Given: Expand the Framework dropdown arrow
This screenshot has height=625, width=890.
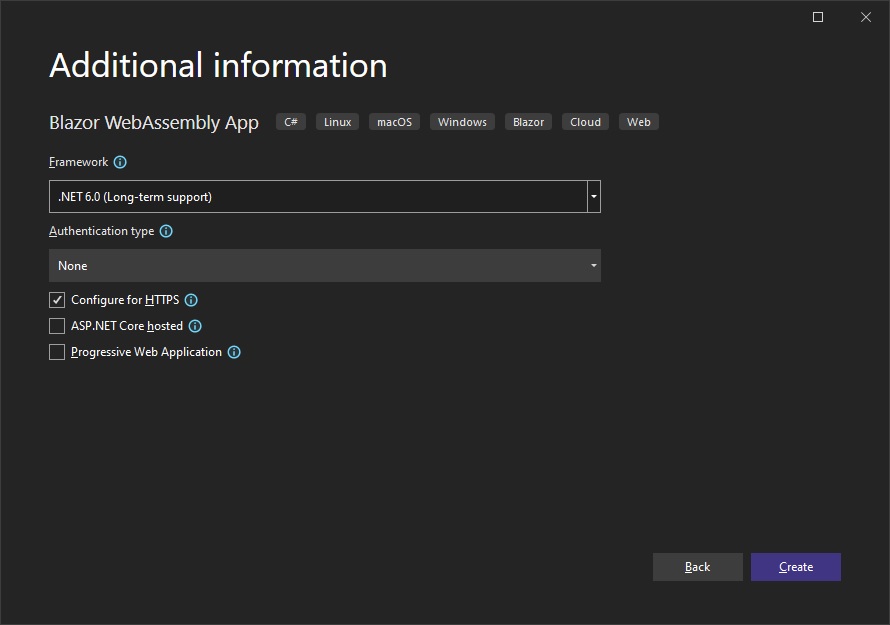Looking at the screenshot, I should tap(594, 197).
